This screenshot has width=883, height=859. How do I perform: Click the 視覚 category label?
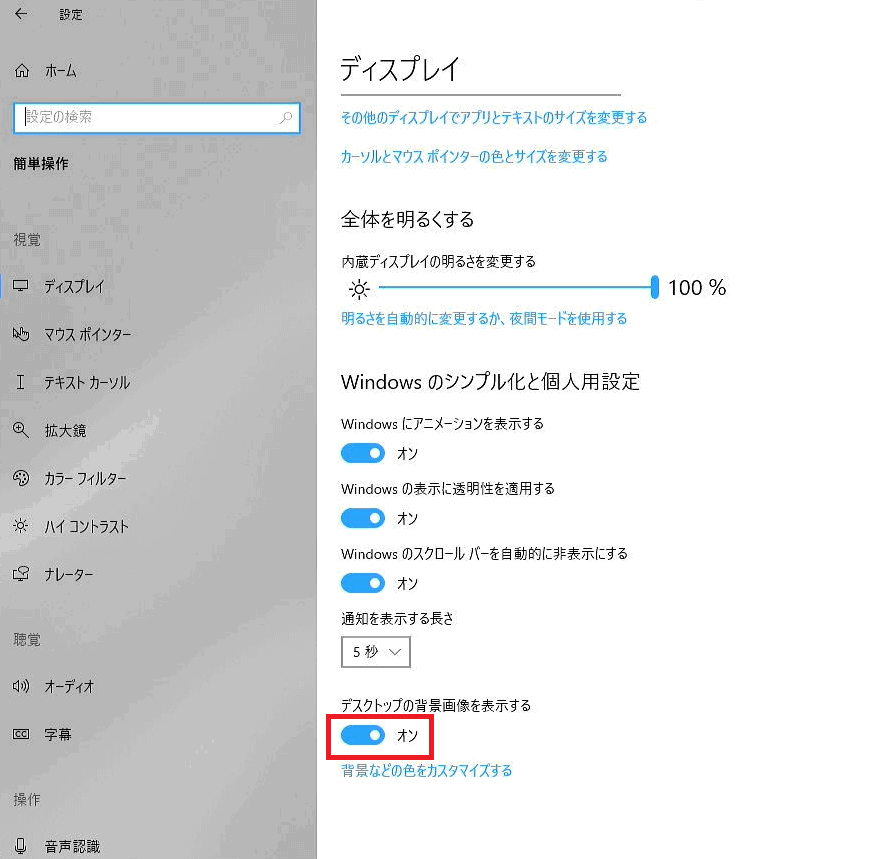click(x=27, y=239)
